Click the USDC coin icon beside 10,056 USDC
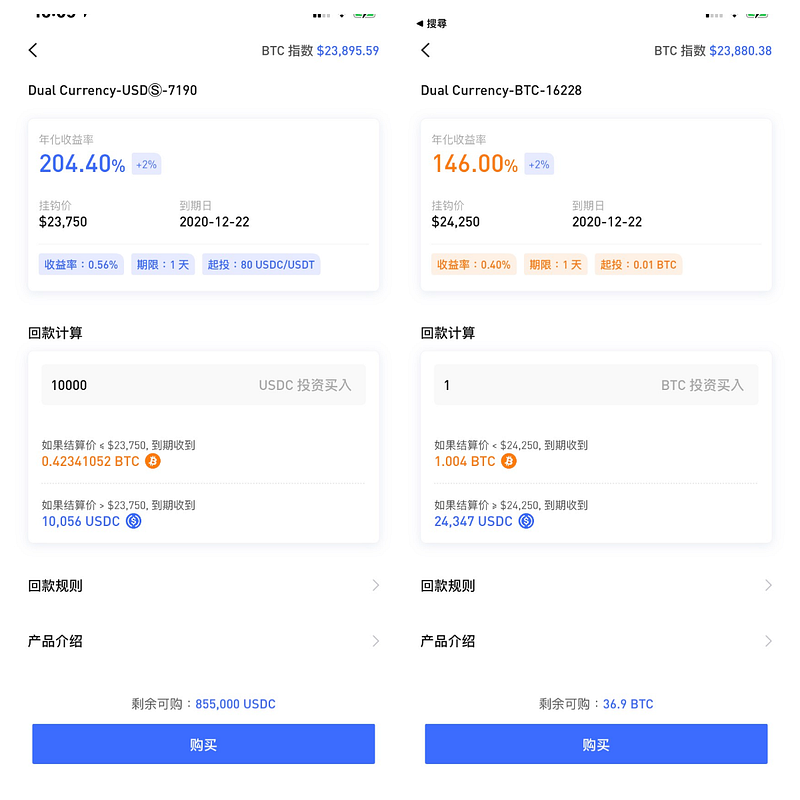The height and width of the screenshot is (800, 800). coord(134,521)
